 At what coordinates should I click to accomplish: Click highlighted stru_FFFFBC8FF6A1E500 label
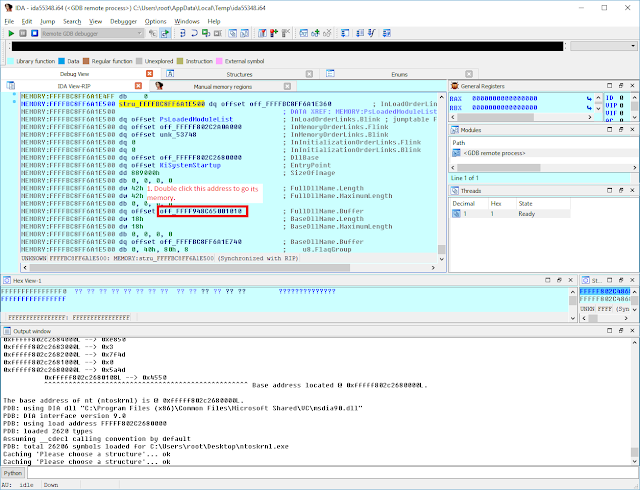click(162, 104)
